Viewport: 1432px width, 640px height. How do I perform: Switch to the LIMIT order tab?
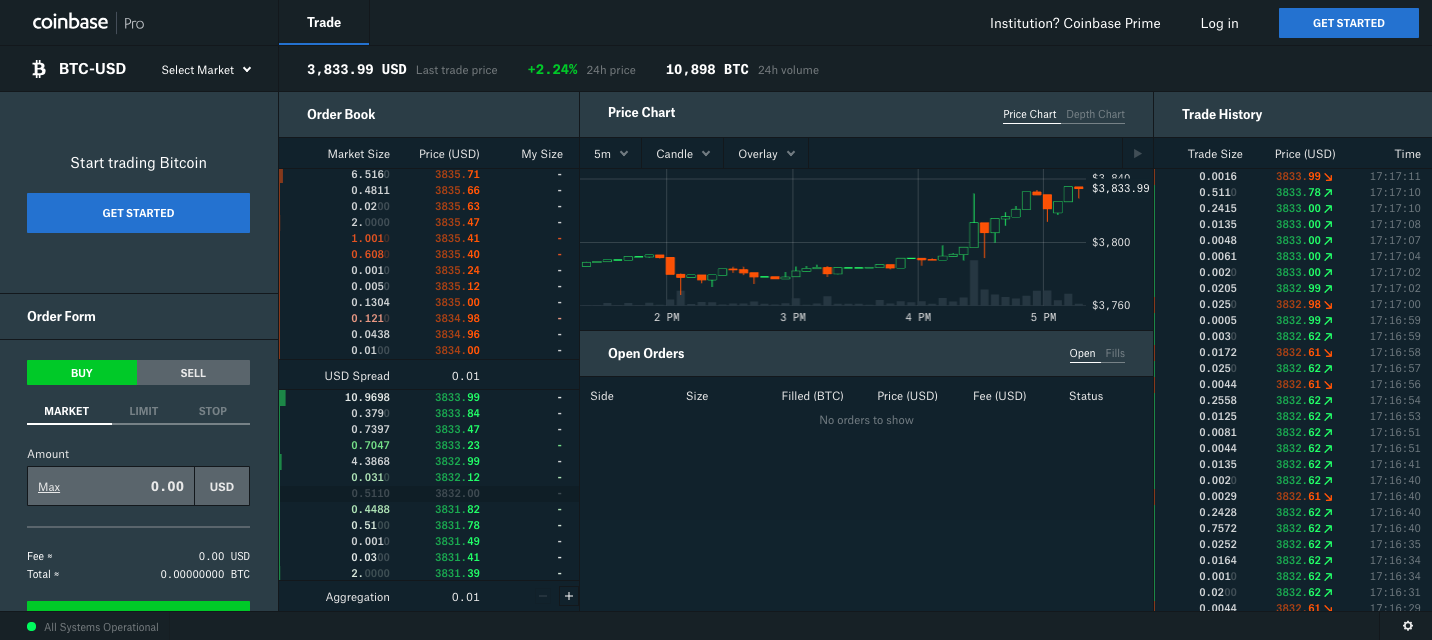[143, 410]
